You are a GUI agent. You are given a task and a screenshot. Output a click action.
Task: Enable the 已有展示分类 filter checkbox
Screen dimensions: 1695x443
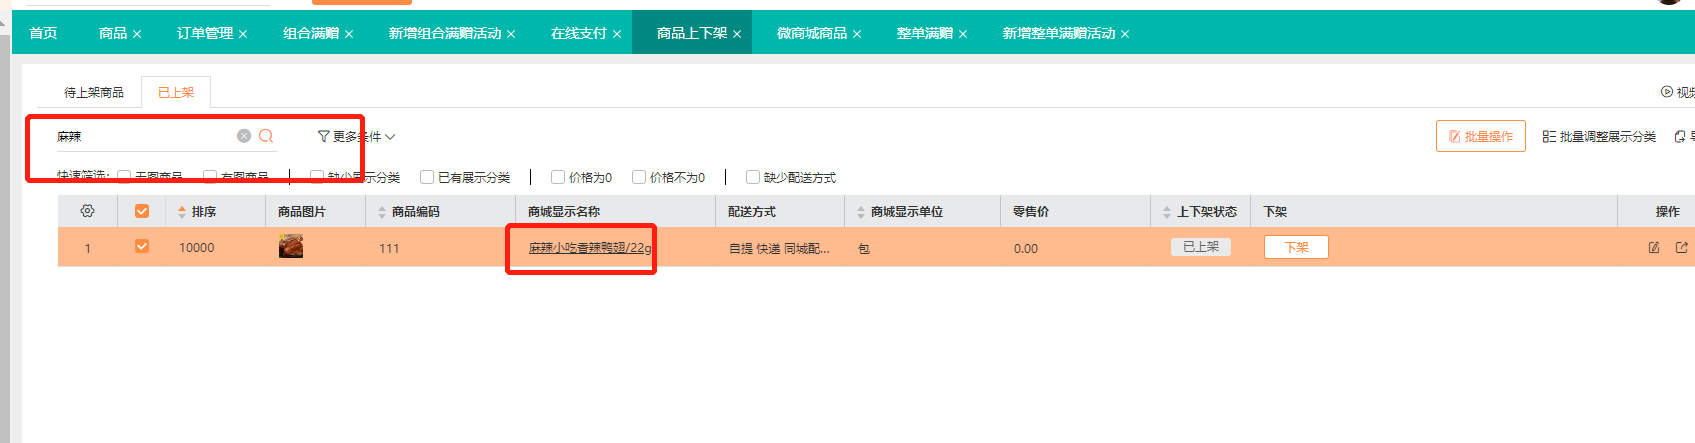click(x=427, y=177)
